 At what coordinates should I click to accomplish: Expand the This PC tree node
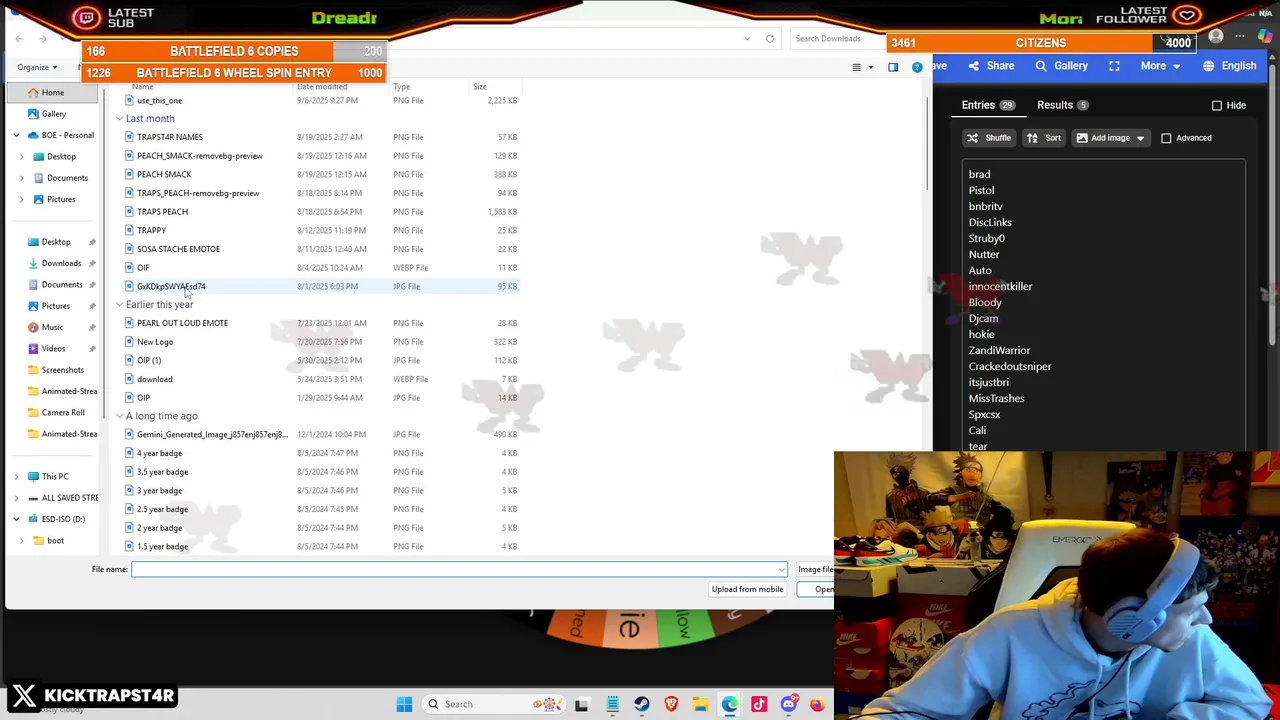(16, 476)
